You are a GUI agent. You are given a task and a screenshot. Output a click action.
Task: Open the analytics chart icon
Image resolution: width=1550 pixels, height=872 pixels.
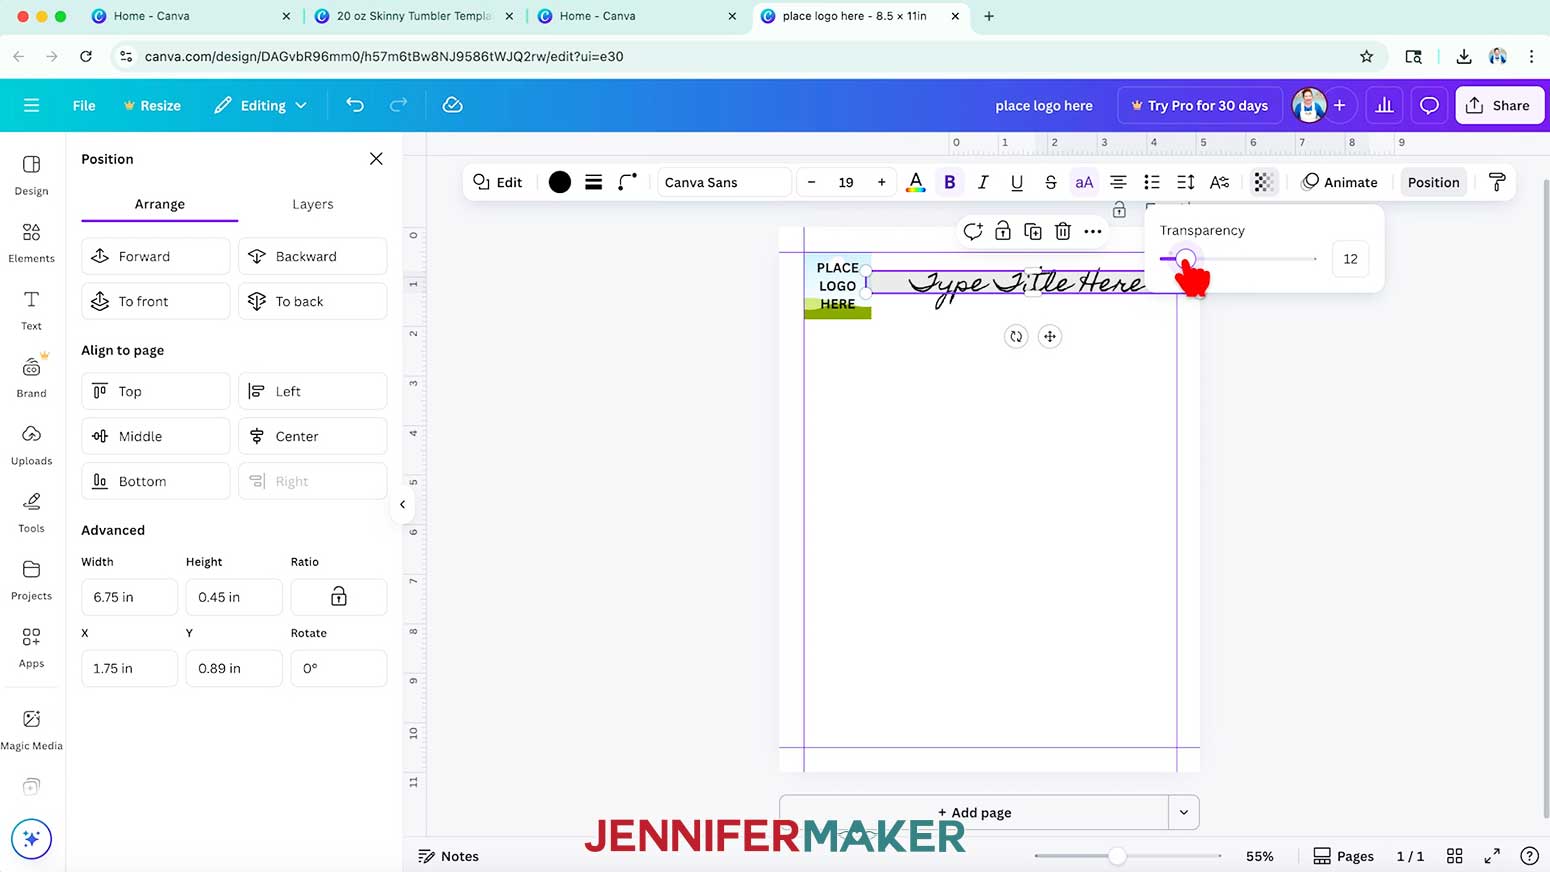1384,105
